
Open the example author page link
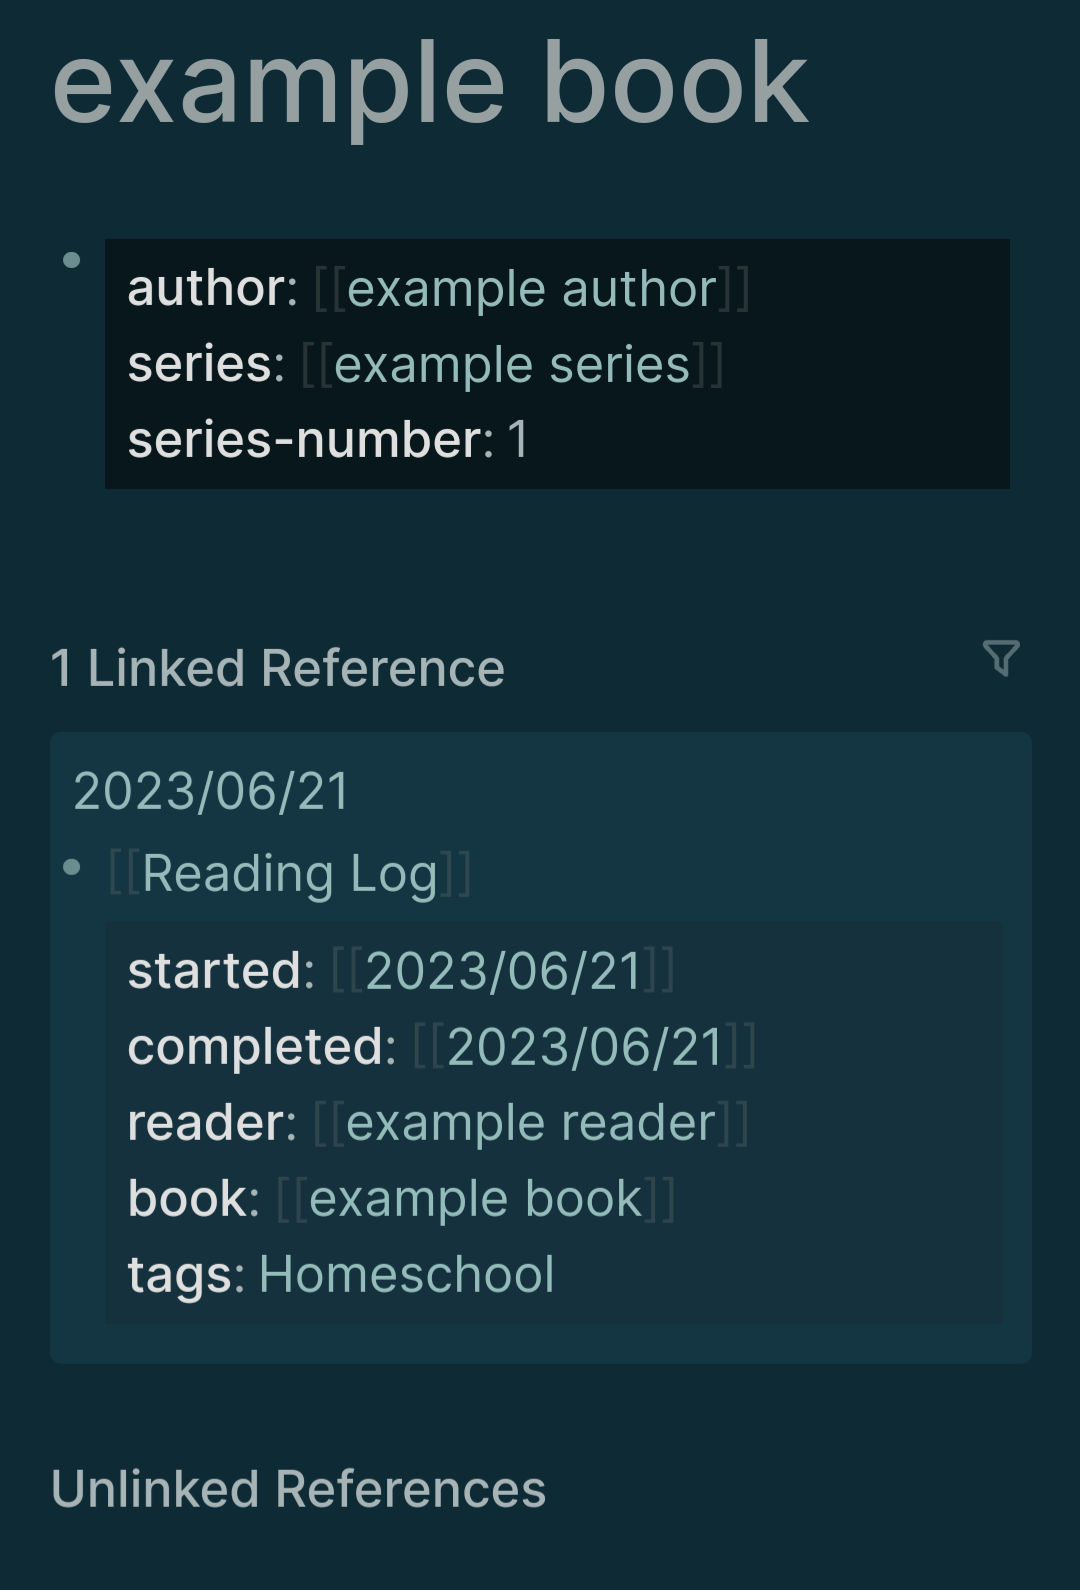[x=532, y=289]
